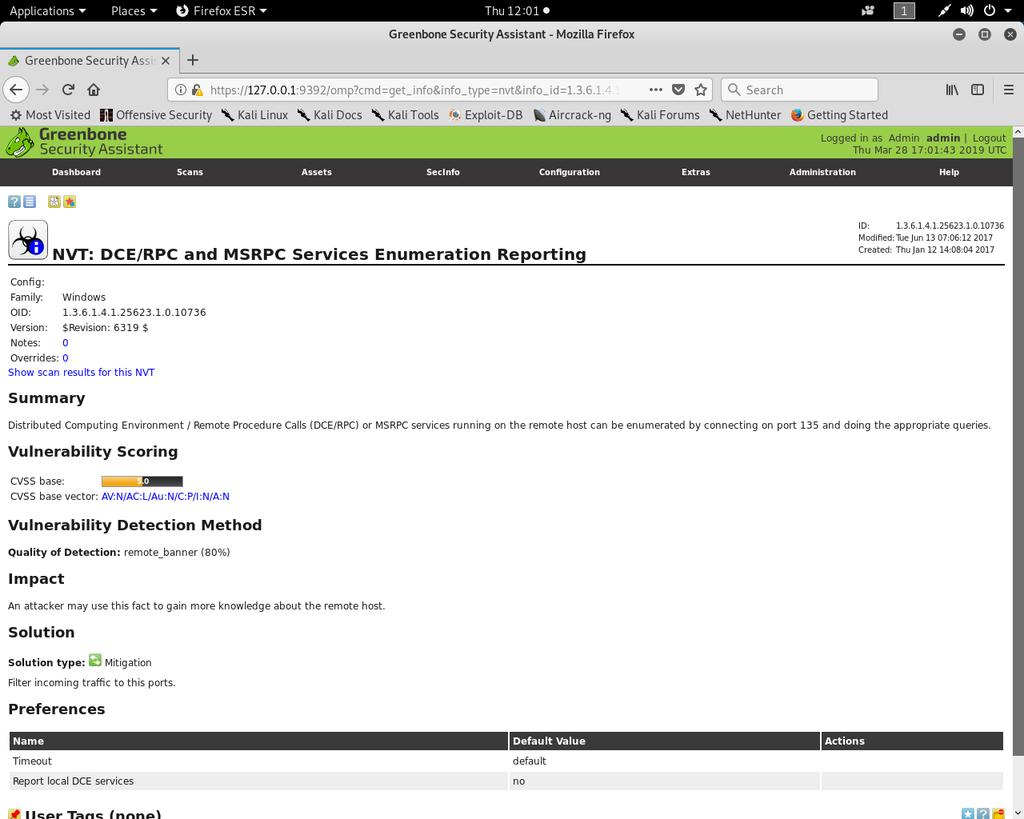
Task: Open the Firefox ESR app menu
Action: tap(221, 10)
